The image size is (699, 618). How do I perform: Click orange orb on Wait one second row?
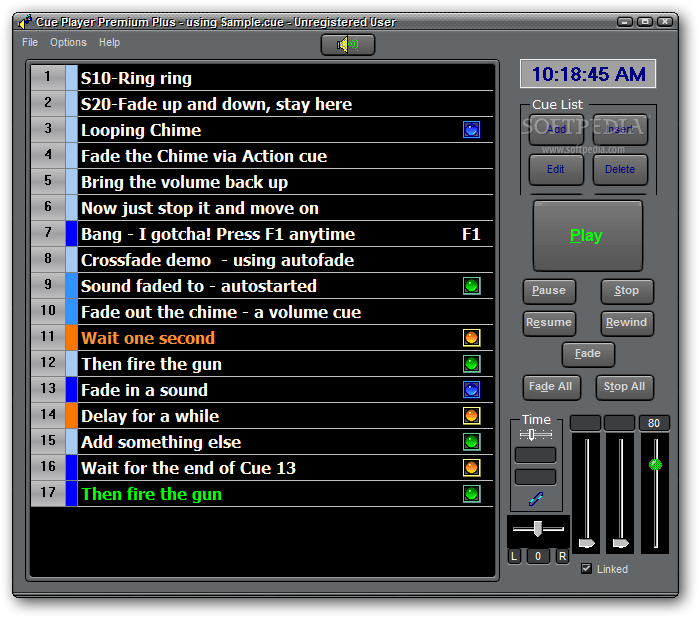(471, 338)
